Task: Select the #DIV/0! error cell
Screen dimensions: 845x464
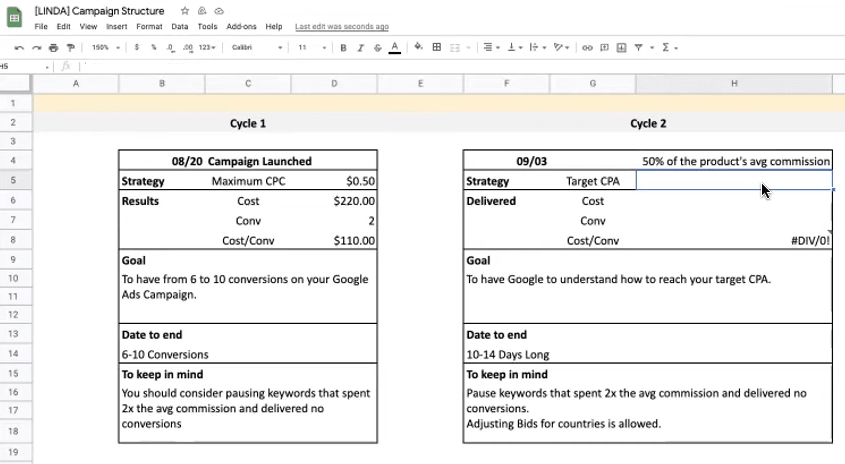Action: pos(734,240)
